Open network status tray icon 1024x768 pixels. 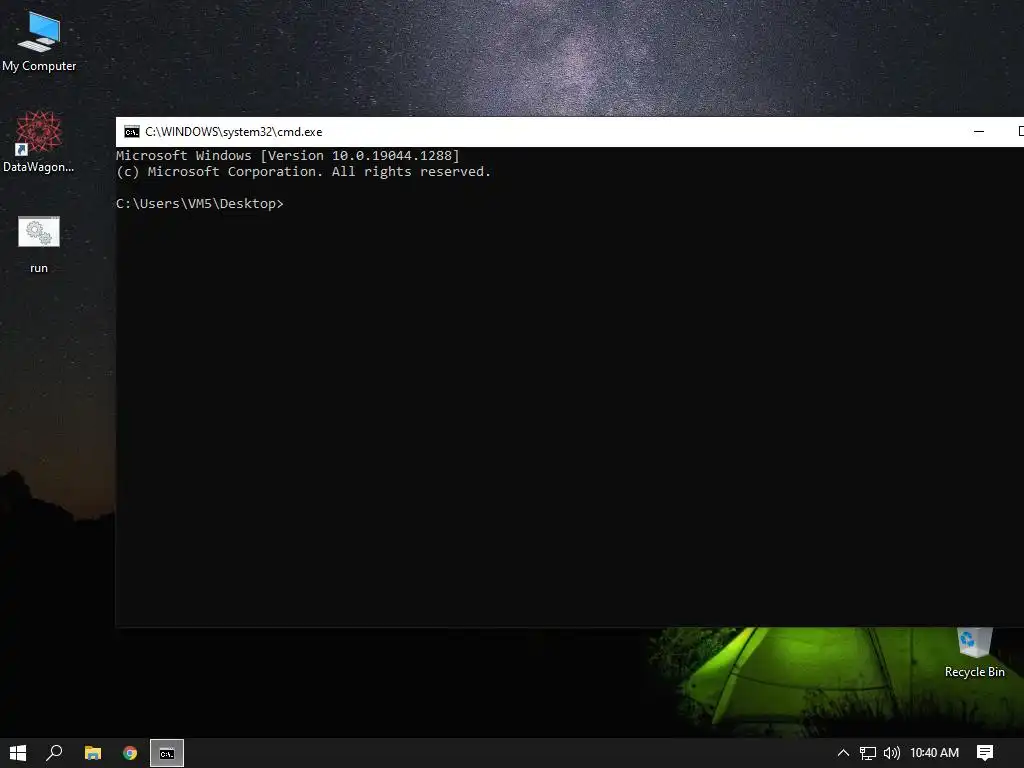pyautogui.click(x=867, y=753)
